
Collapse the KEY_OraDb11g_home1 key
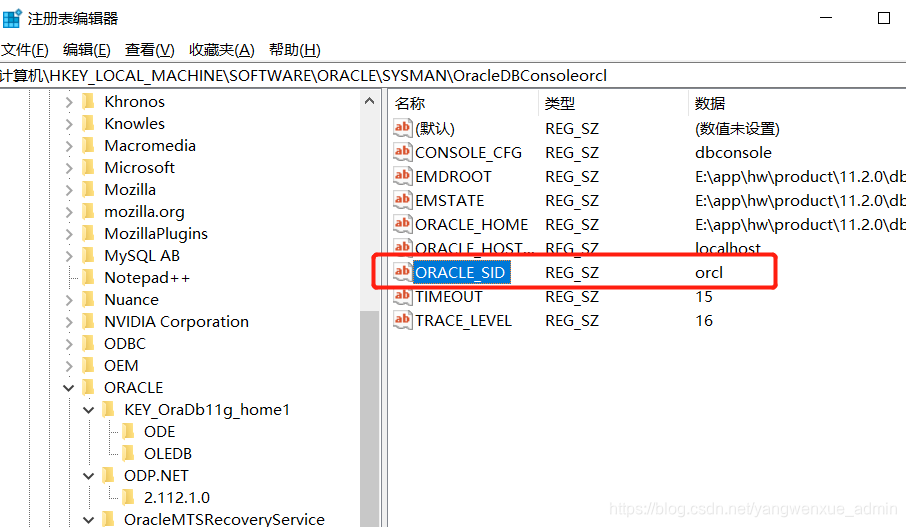tap(88, 410)
